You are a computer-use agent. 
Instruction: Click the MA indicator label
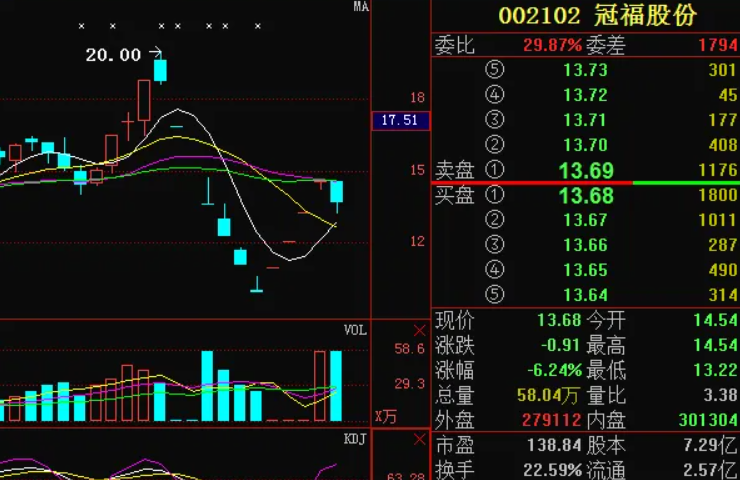[361, 7]
